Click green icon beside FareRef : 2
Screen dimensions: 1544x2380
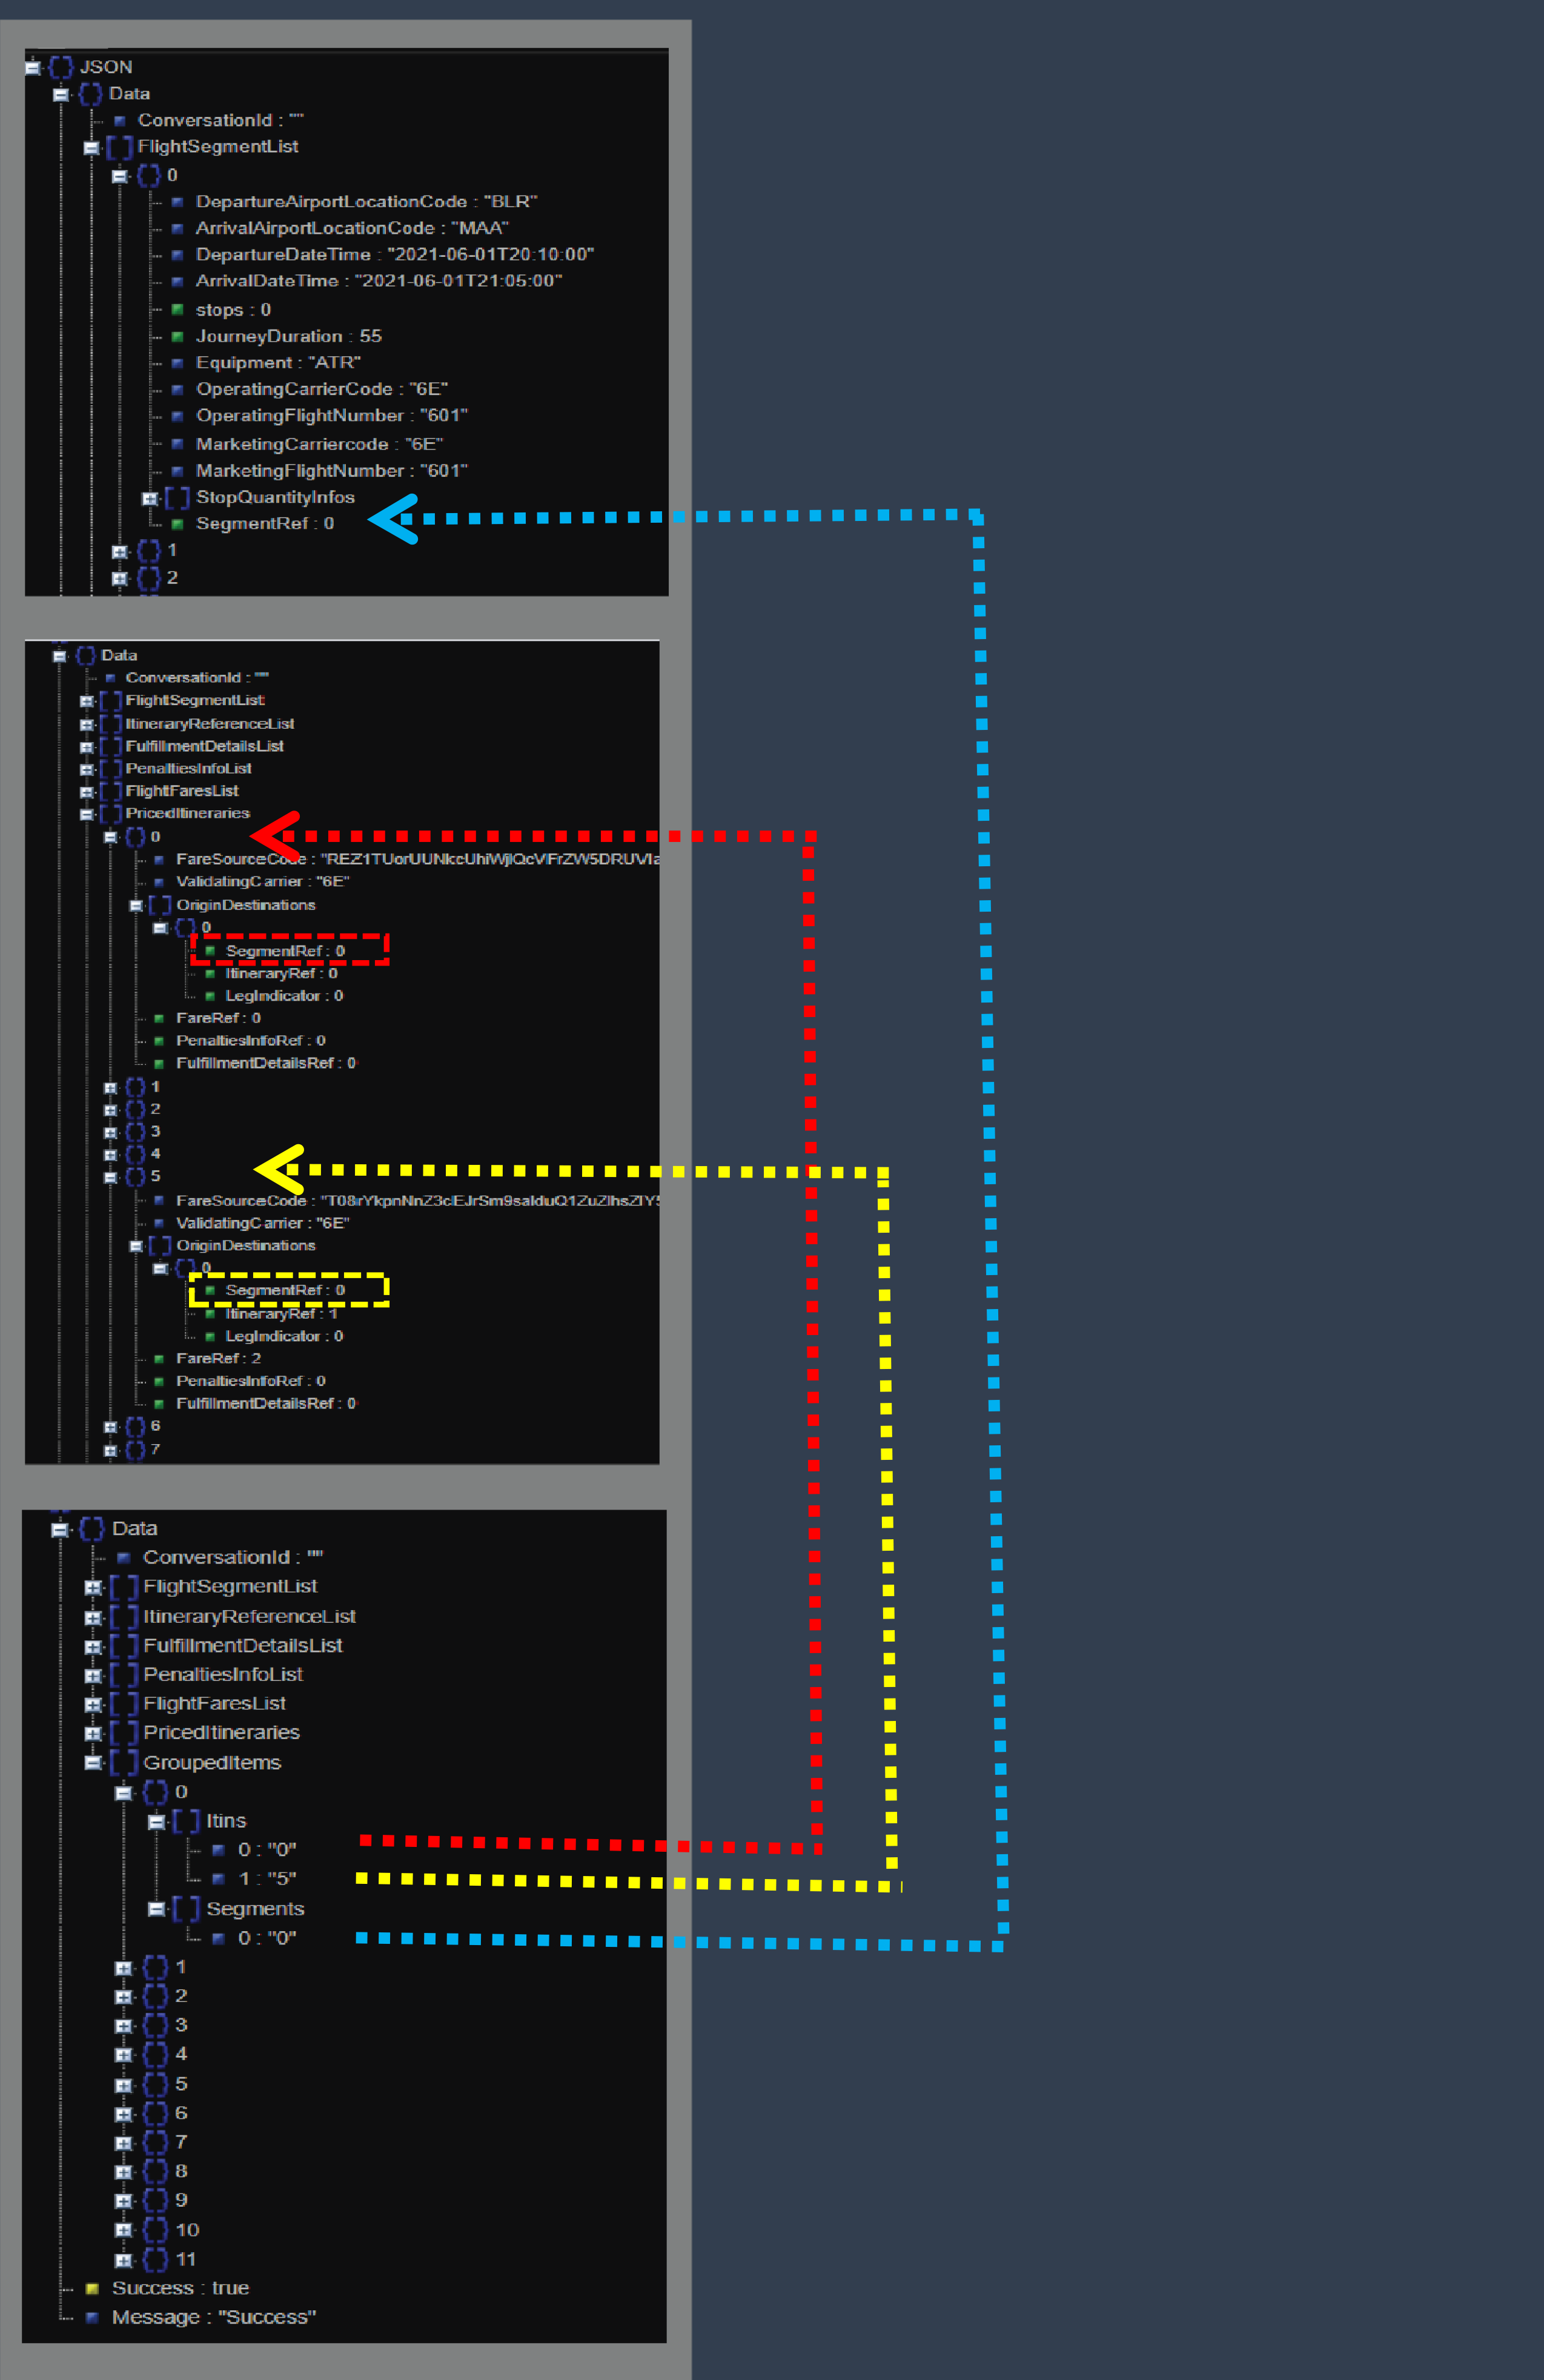[x=159, y=1359]
